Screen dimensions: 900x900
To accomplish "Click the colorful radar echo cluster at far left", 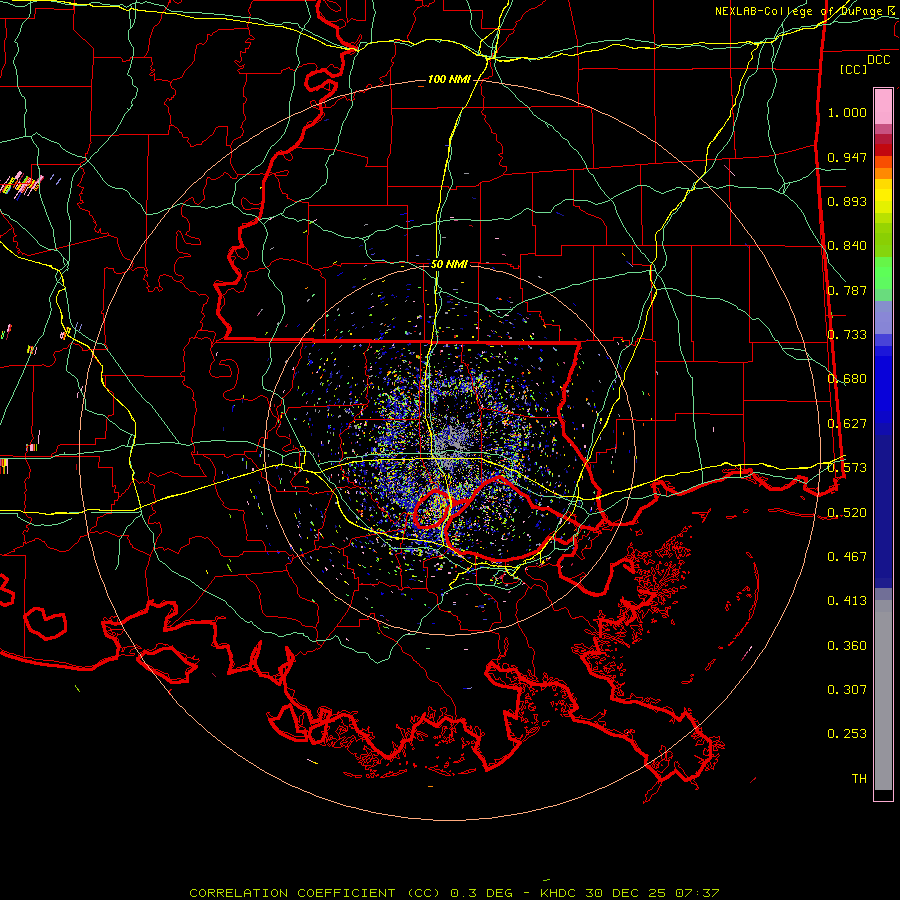I will pos(22,184).
